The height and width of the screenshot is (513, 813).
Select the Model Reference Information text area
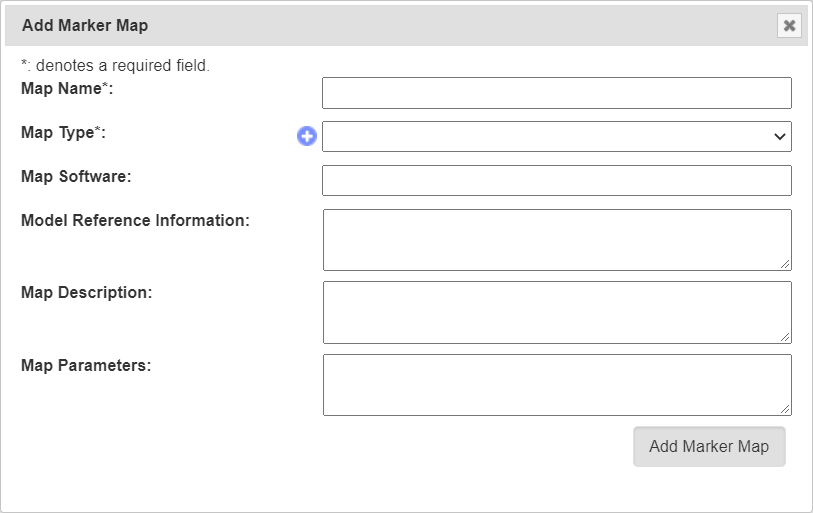tap(556, 240)
